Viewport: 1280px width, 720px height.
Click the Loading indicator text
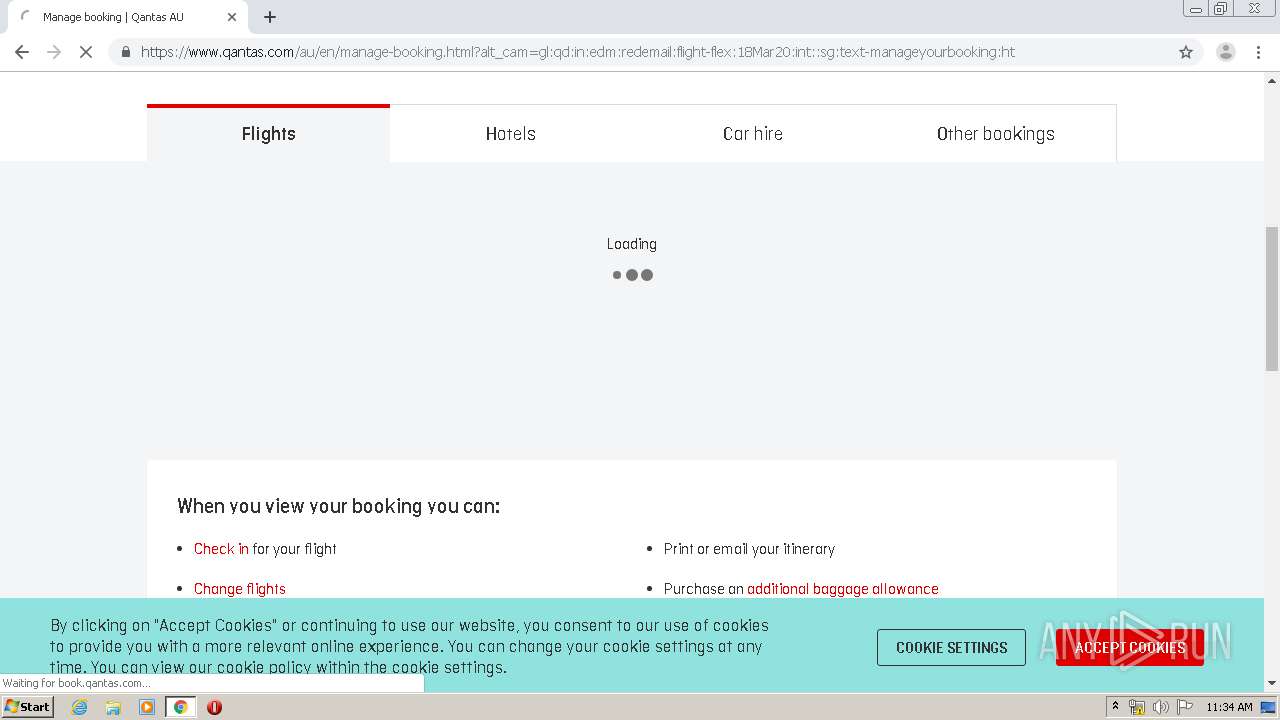632,244
